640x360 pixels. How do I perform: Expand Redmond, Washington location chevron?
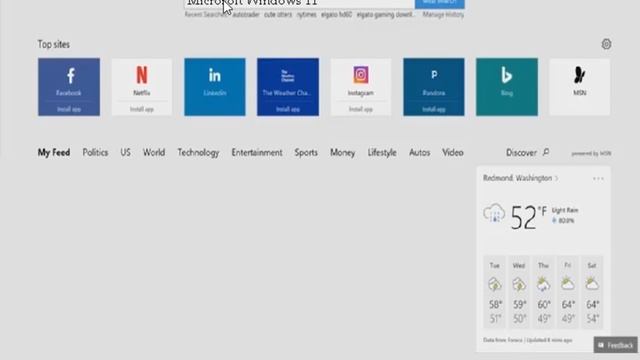pos(556,178)
